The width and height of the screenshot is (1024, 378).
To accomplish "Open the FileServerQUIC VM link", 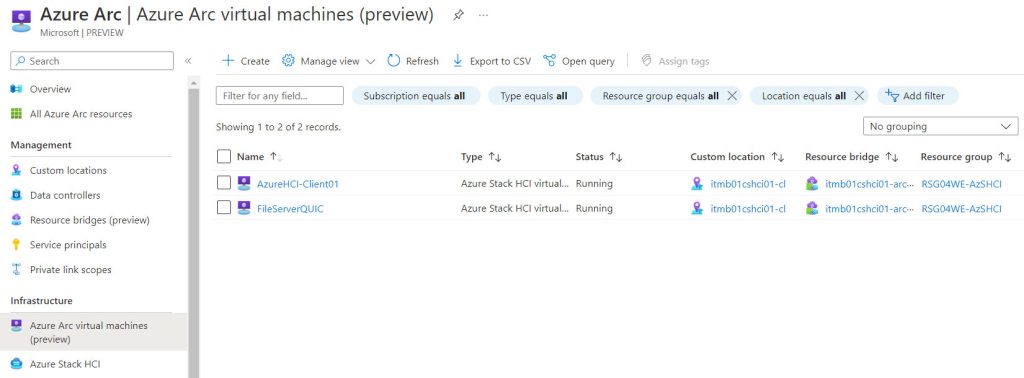I will 290,209.
